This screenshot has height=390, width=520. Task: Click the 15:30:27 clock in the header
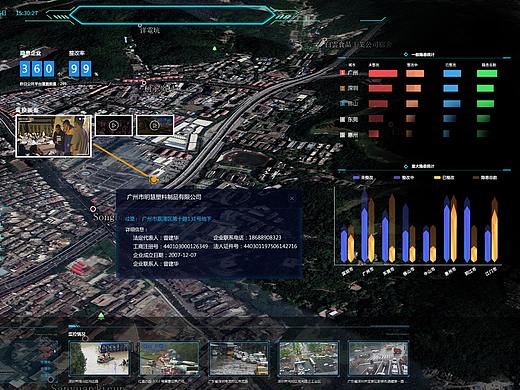pos(27,13)
